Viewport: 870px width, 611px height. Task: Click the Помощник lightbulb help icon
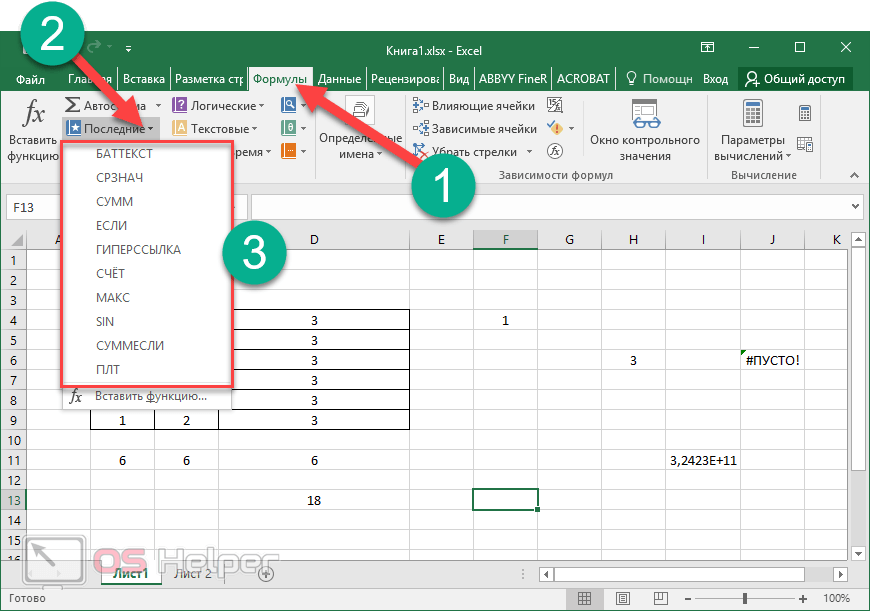click(631, 78)
